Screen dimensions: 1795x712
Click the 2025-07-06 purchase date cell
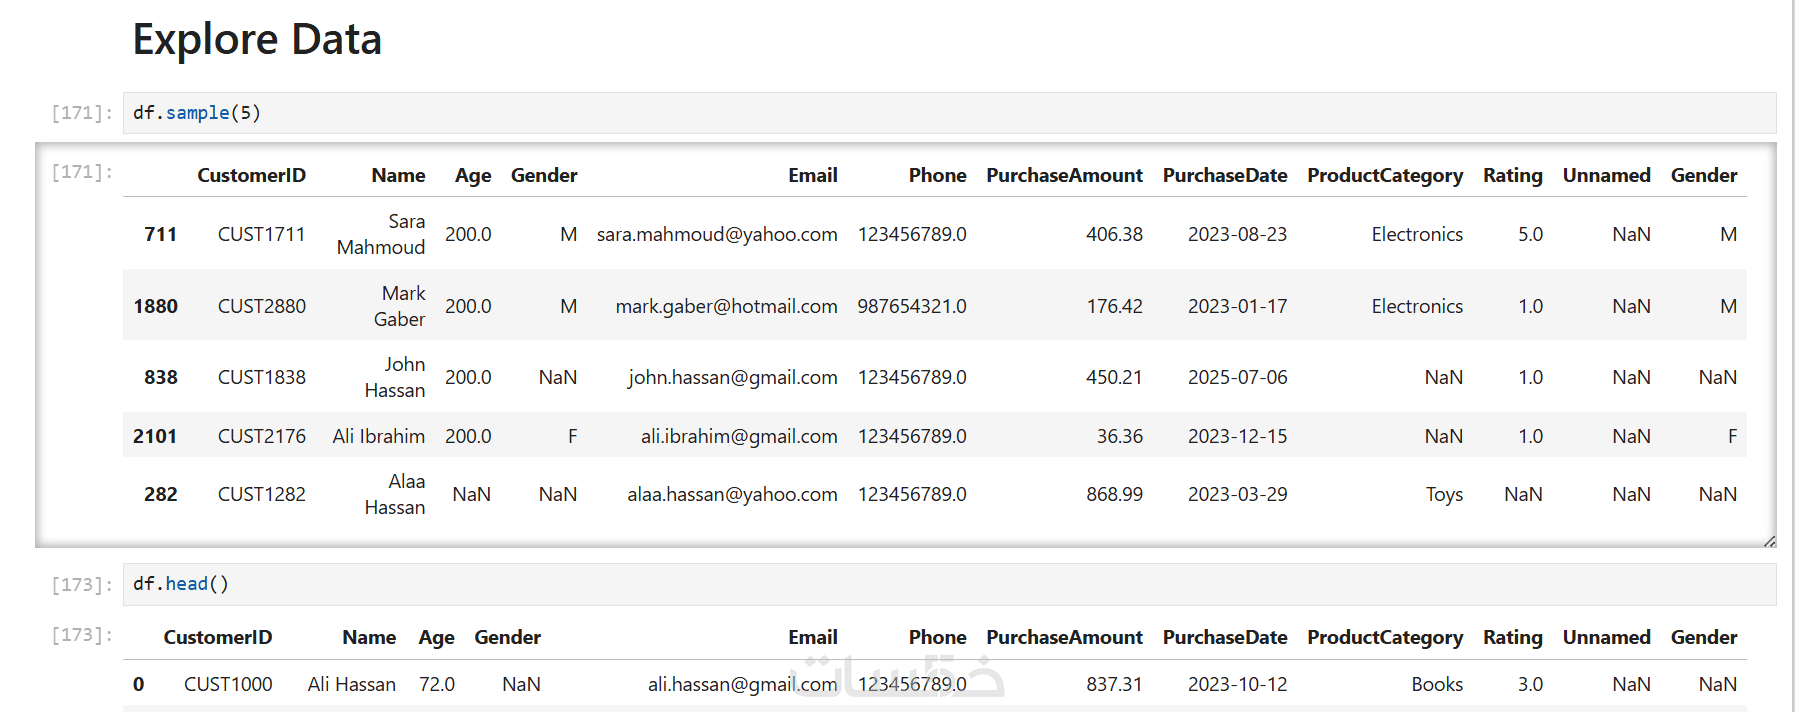click(1237, 377)
